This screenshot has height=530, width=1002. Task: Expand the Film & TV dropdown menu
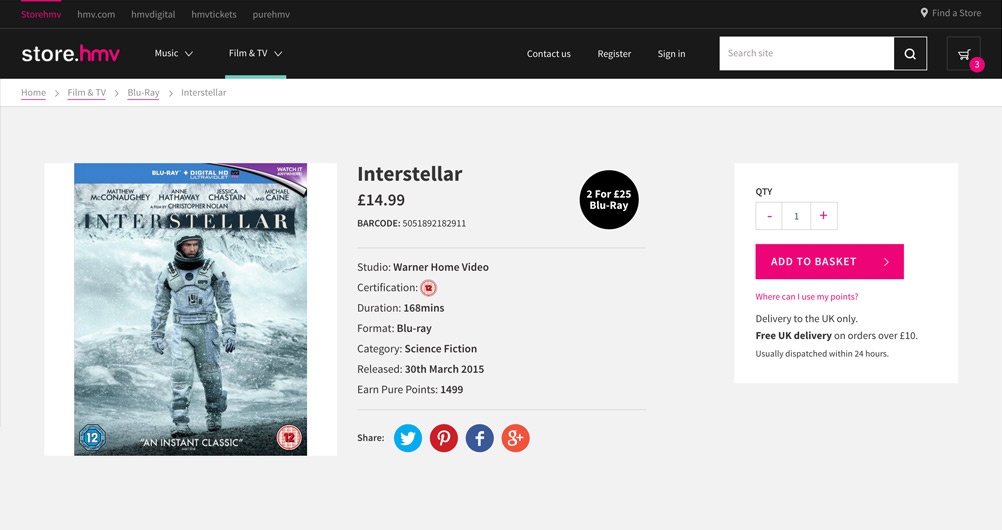pos(256,53)
